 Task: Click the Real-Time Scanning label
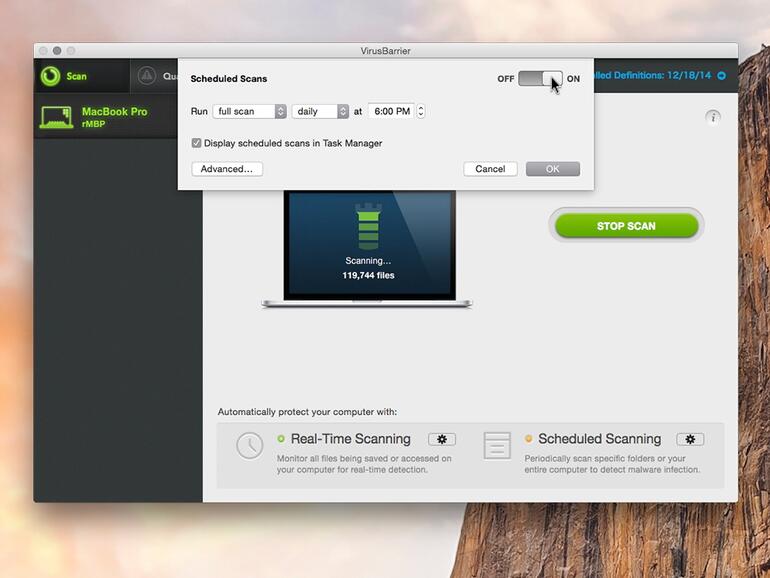(x=351, y=439)
